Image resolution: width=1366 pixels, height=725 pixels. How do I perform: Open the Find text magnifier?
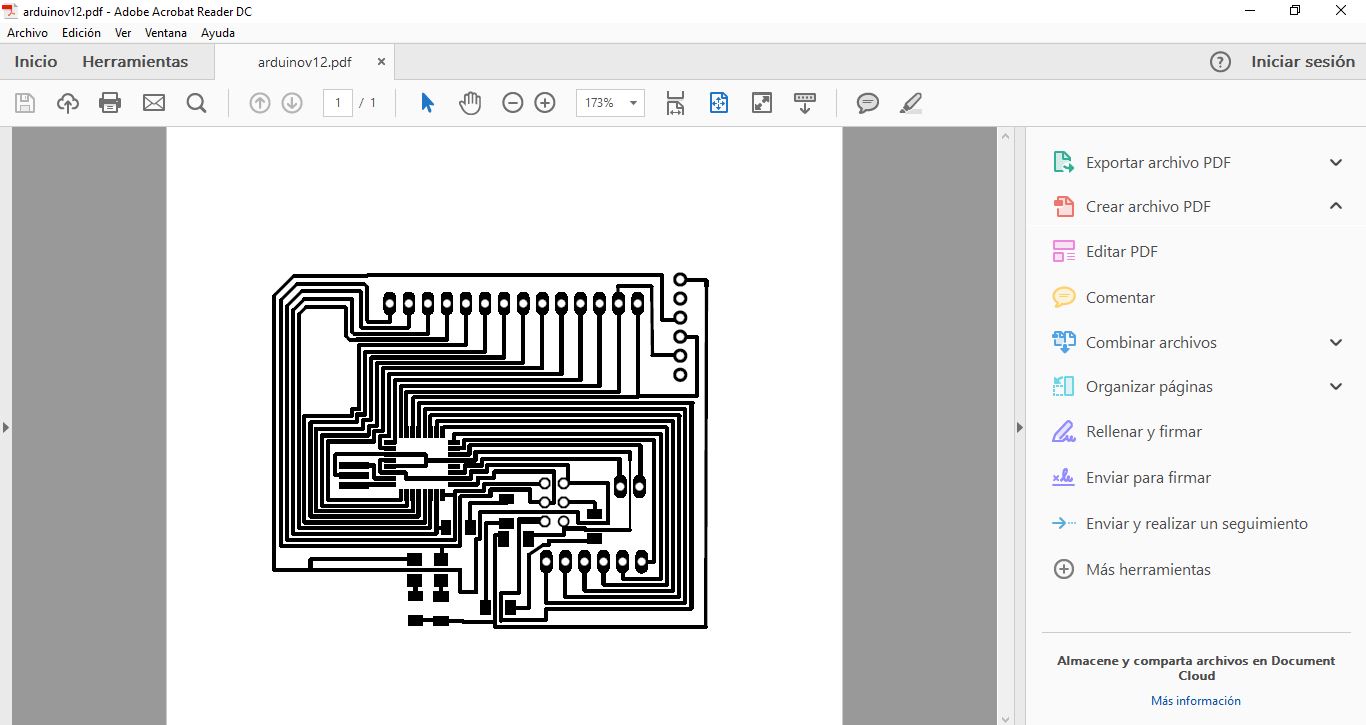pos(196,102)
